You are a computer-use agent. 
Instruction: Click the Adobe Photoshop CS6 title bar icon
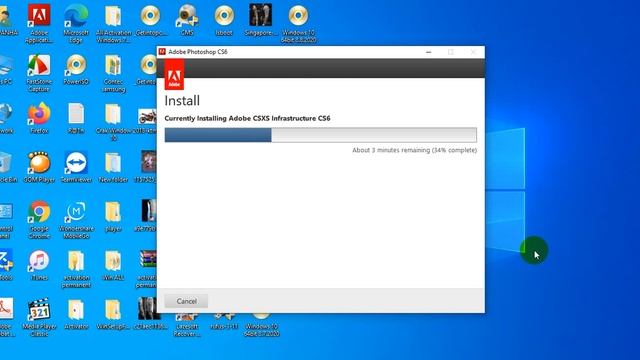coord(162,52)
